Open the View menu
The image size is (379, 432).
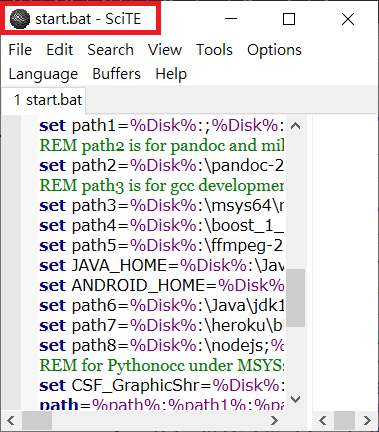(165, 50)
